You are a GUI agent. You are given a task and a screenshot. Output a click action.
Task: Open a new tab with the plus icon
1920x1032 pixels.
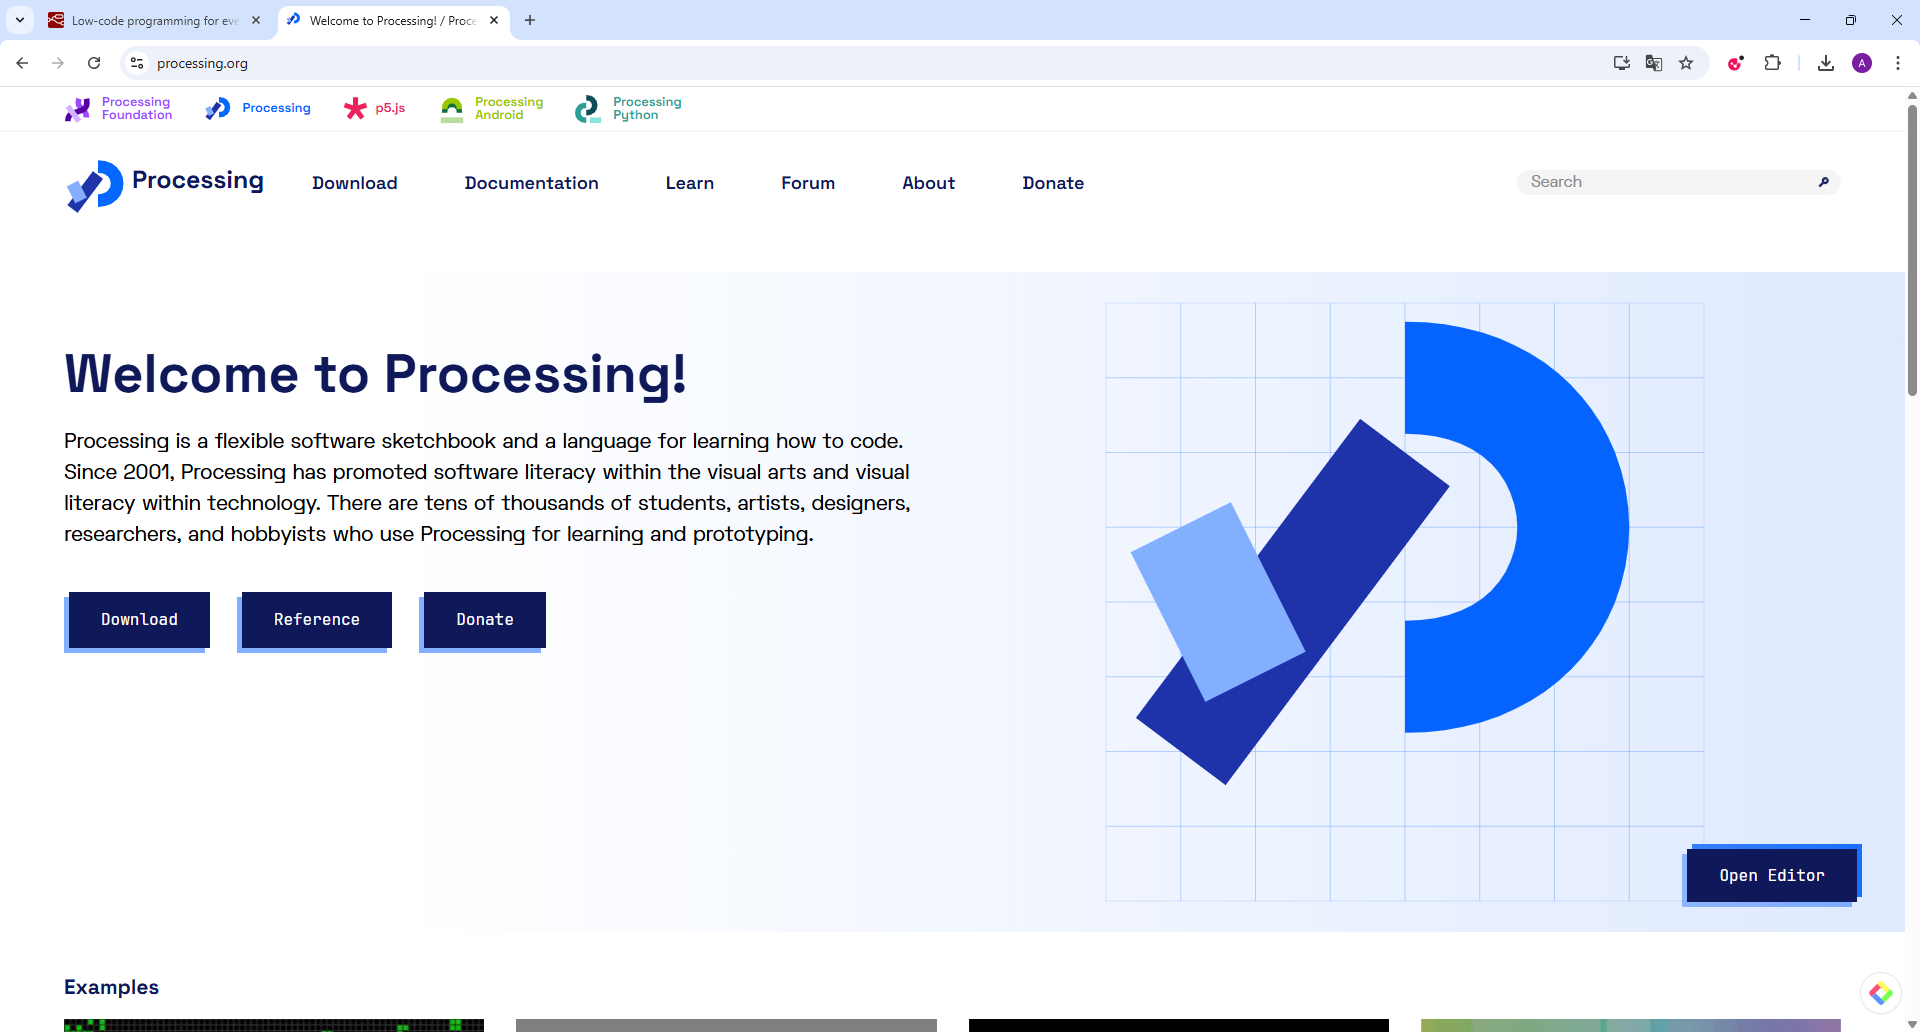pos(530,20)
